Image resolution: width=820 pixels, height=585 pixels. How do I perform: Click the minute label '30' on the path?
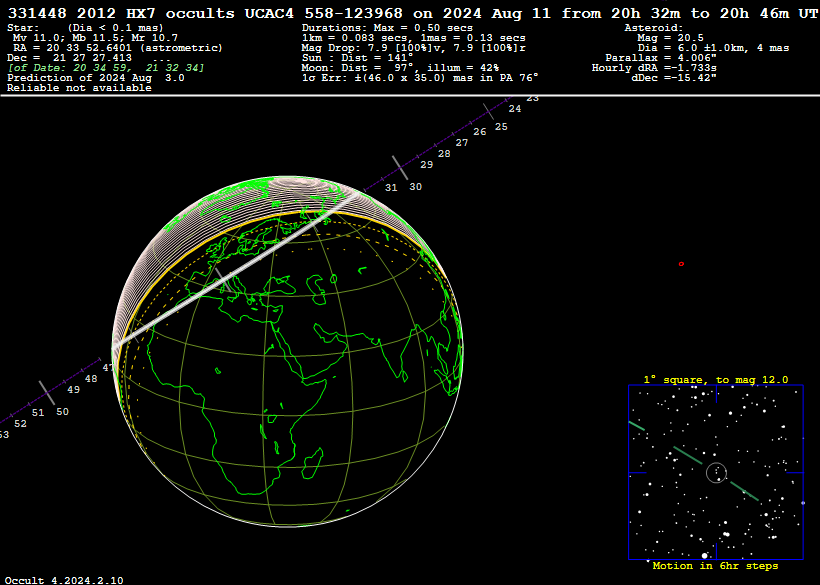click(x=415, y=187)
